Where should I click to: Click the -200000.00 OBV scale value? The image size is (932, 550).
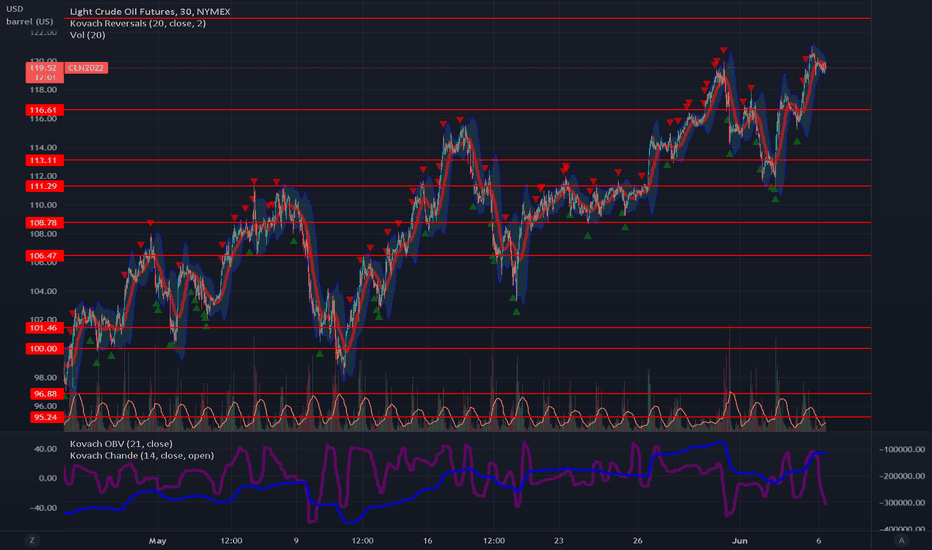click(x=902, y=476)
